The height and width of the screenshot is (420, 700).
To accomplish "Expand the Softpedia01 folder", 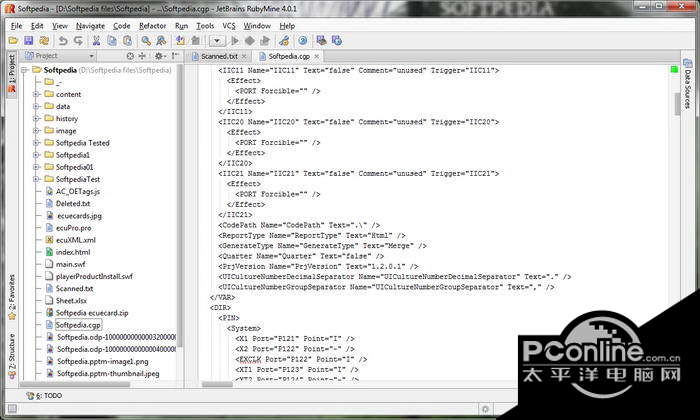I will [x=36, y=167].
